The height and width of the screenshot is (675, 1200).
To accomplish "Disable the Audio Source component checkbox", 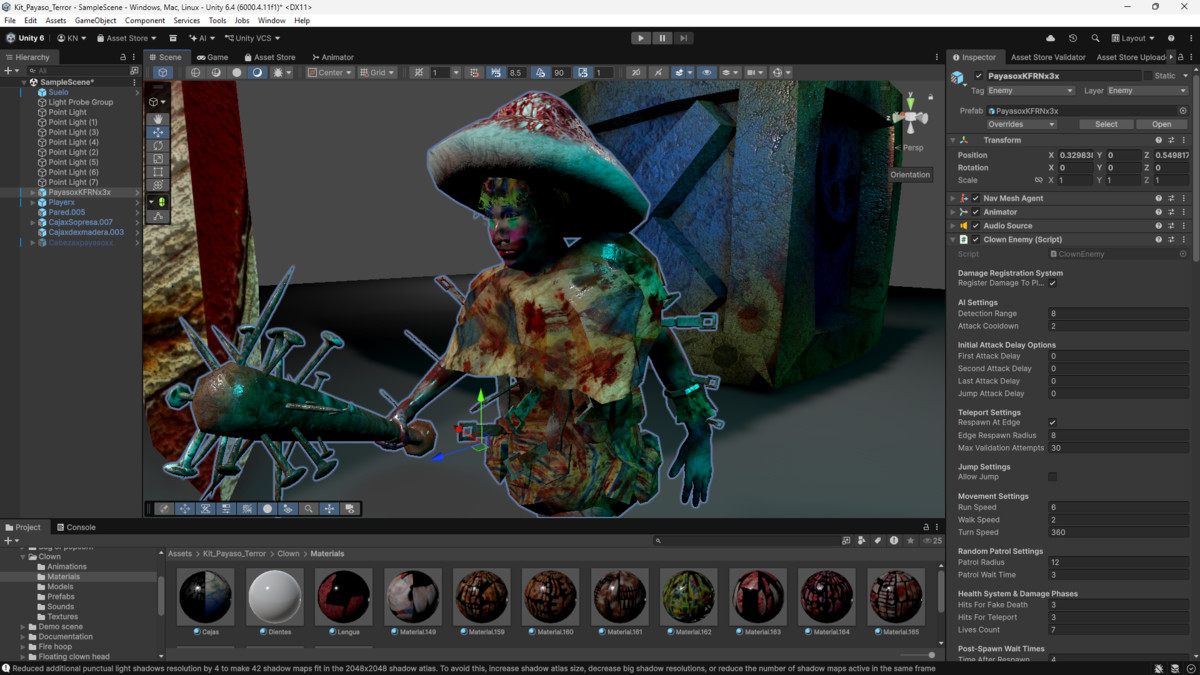I will click(x=976, y=226).
